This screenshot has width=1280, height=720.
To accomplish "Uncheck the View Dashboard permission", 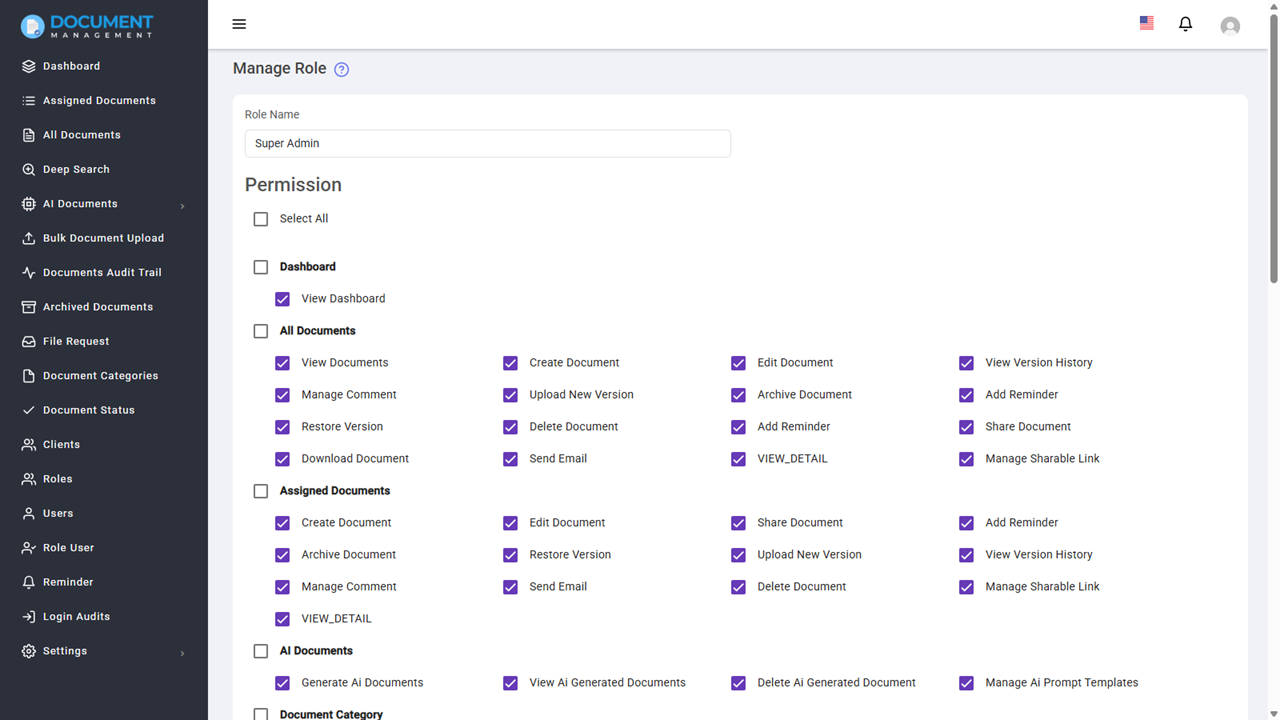I will (x=282, y=298).
